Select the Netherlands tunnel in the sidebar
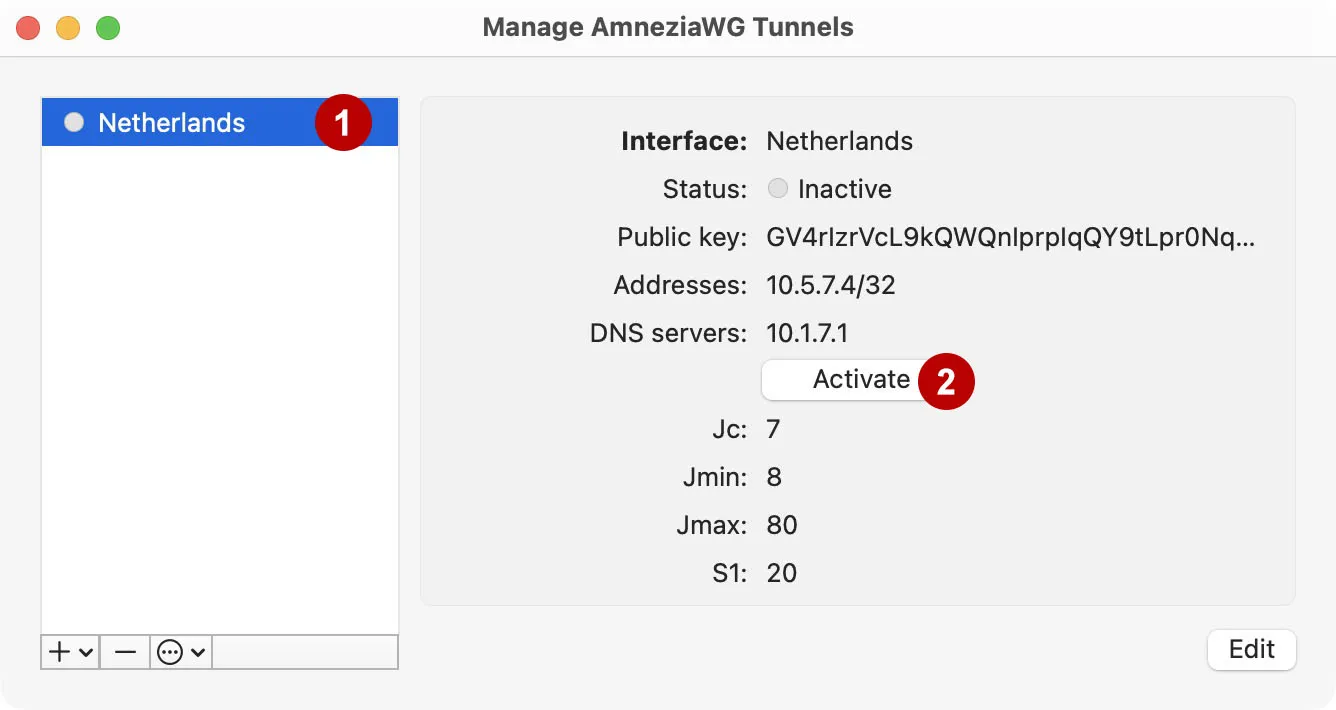Viewport: 1336px width, 710px height. pos(170,122)
